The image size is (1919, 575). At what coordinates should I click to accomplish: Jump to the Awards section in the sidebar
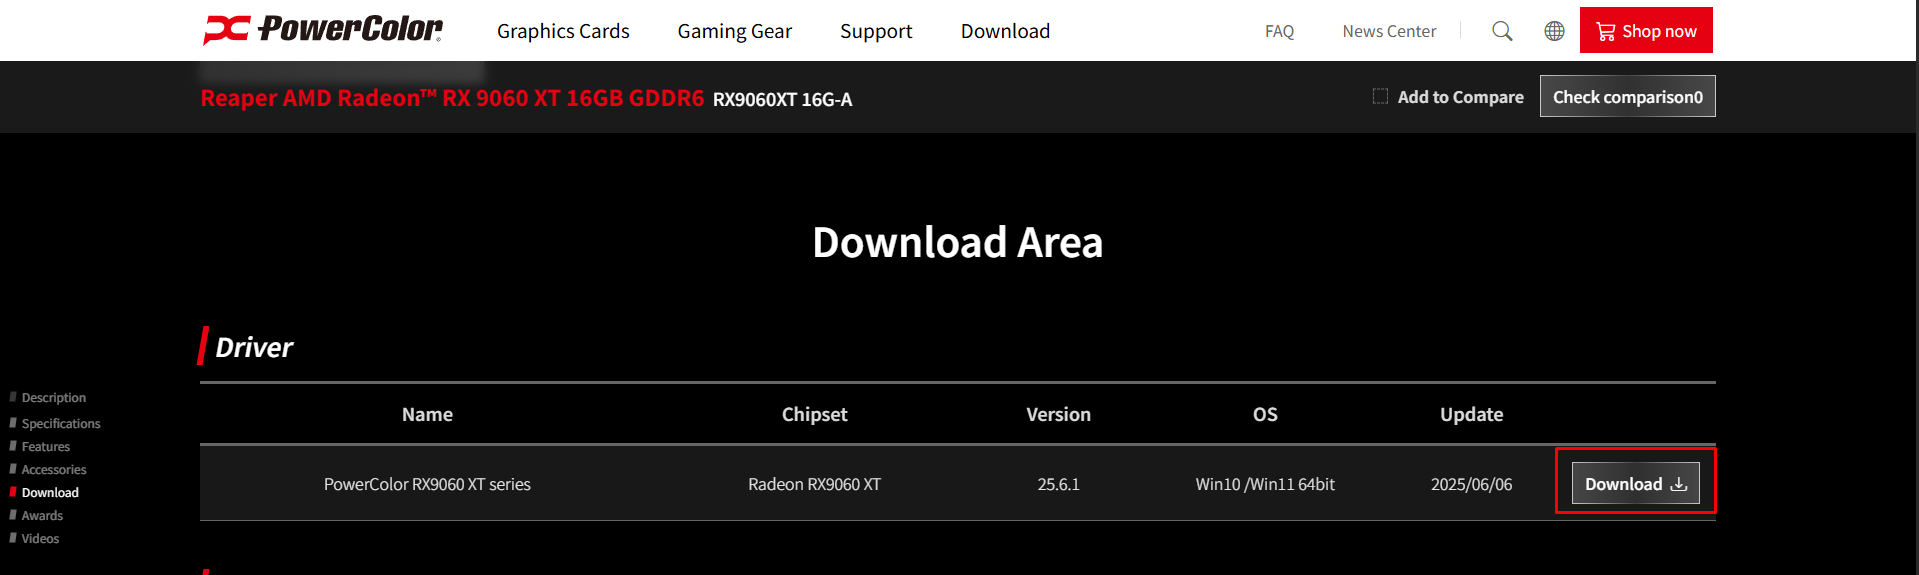click(x=41, y=515)
